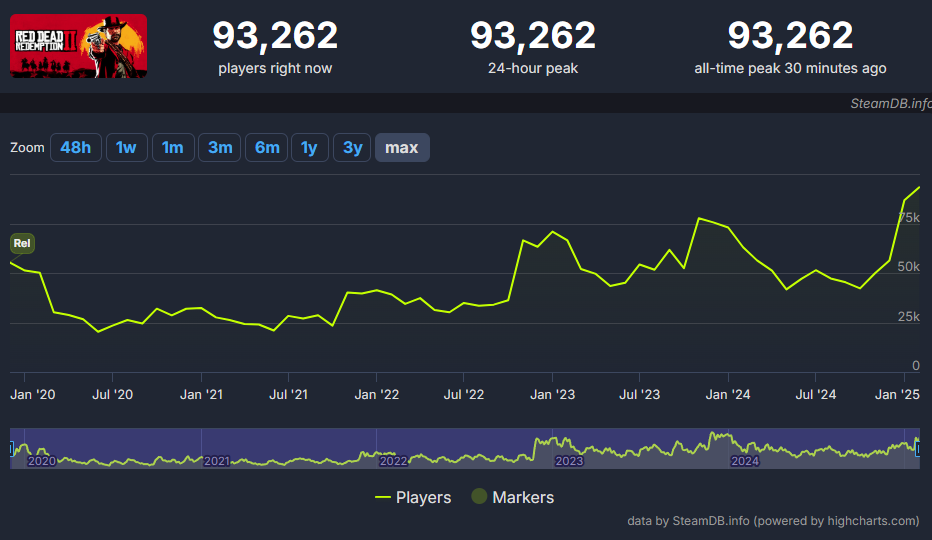Select the 48h zoom range

point(75,147)
